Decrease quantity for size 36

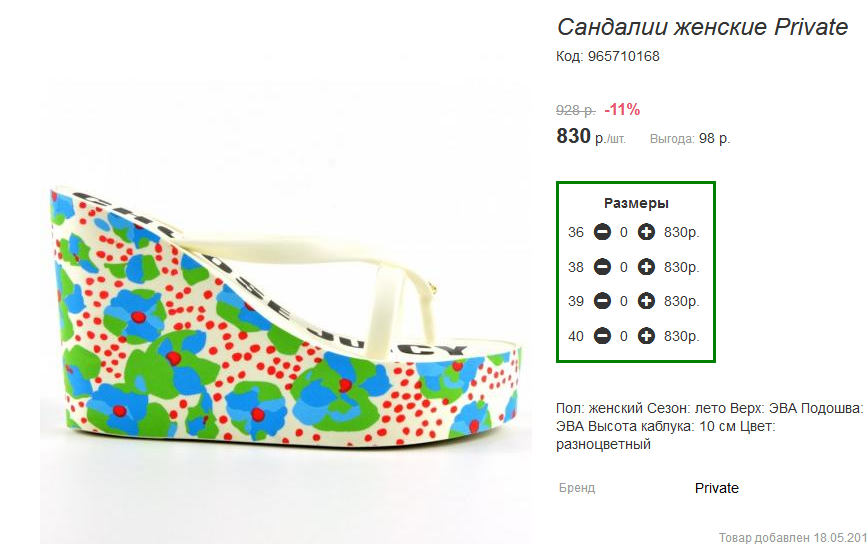602,232
